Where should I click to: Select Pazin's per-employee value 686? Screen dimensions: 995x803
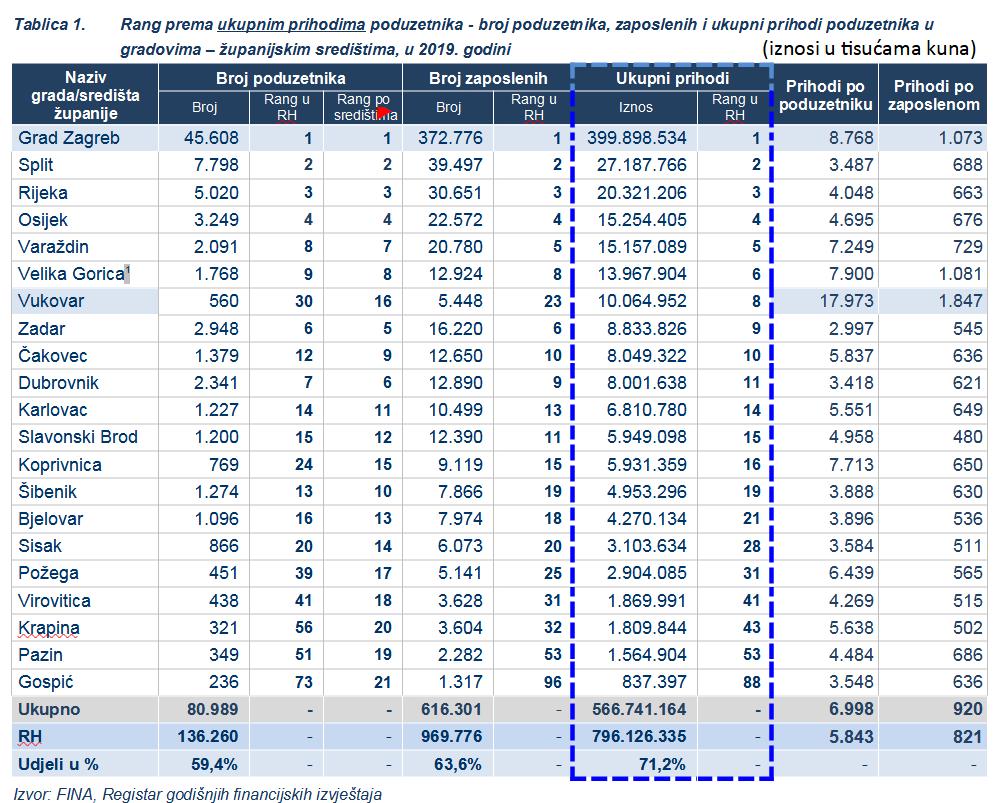click(968, 654)
